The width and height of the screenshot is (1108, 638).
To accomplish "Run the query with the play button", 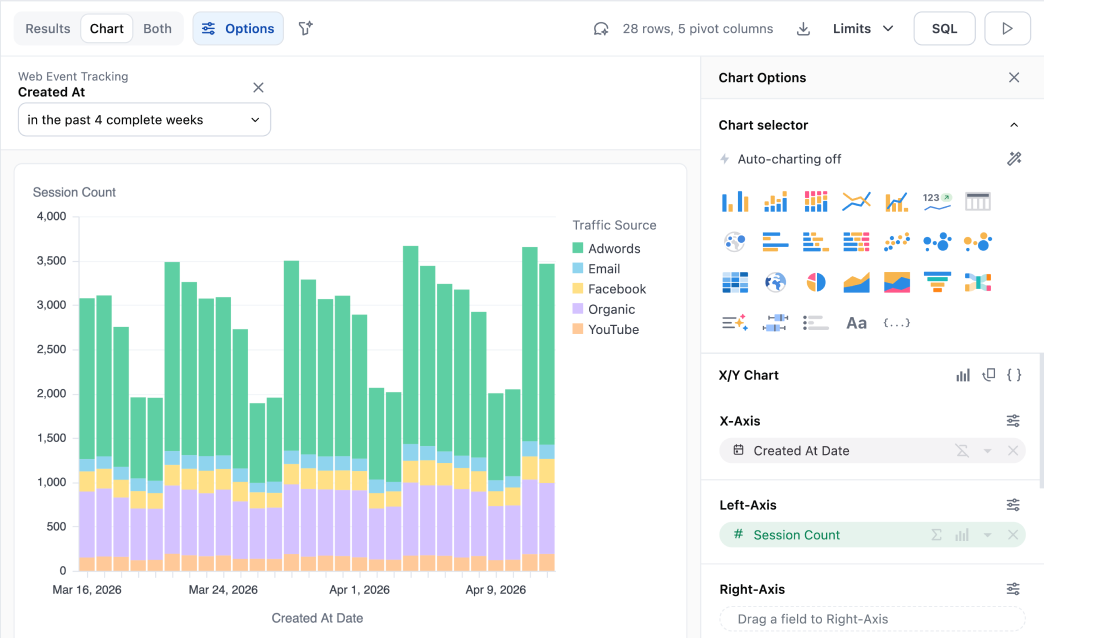I will (1007, 28).
